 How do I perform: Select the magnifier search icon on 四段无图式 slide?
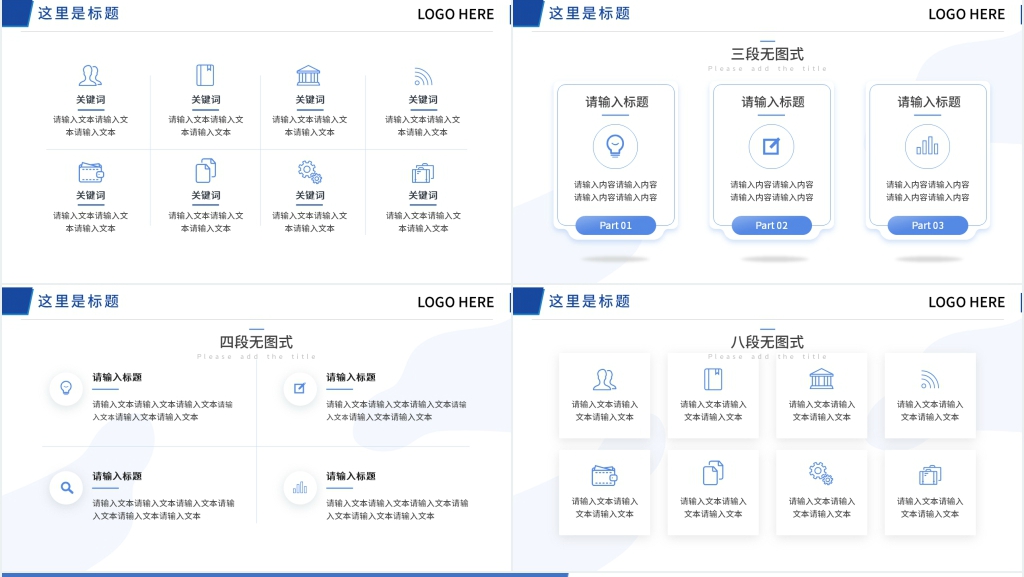(x=67, y=488)
